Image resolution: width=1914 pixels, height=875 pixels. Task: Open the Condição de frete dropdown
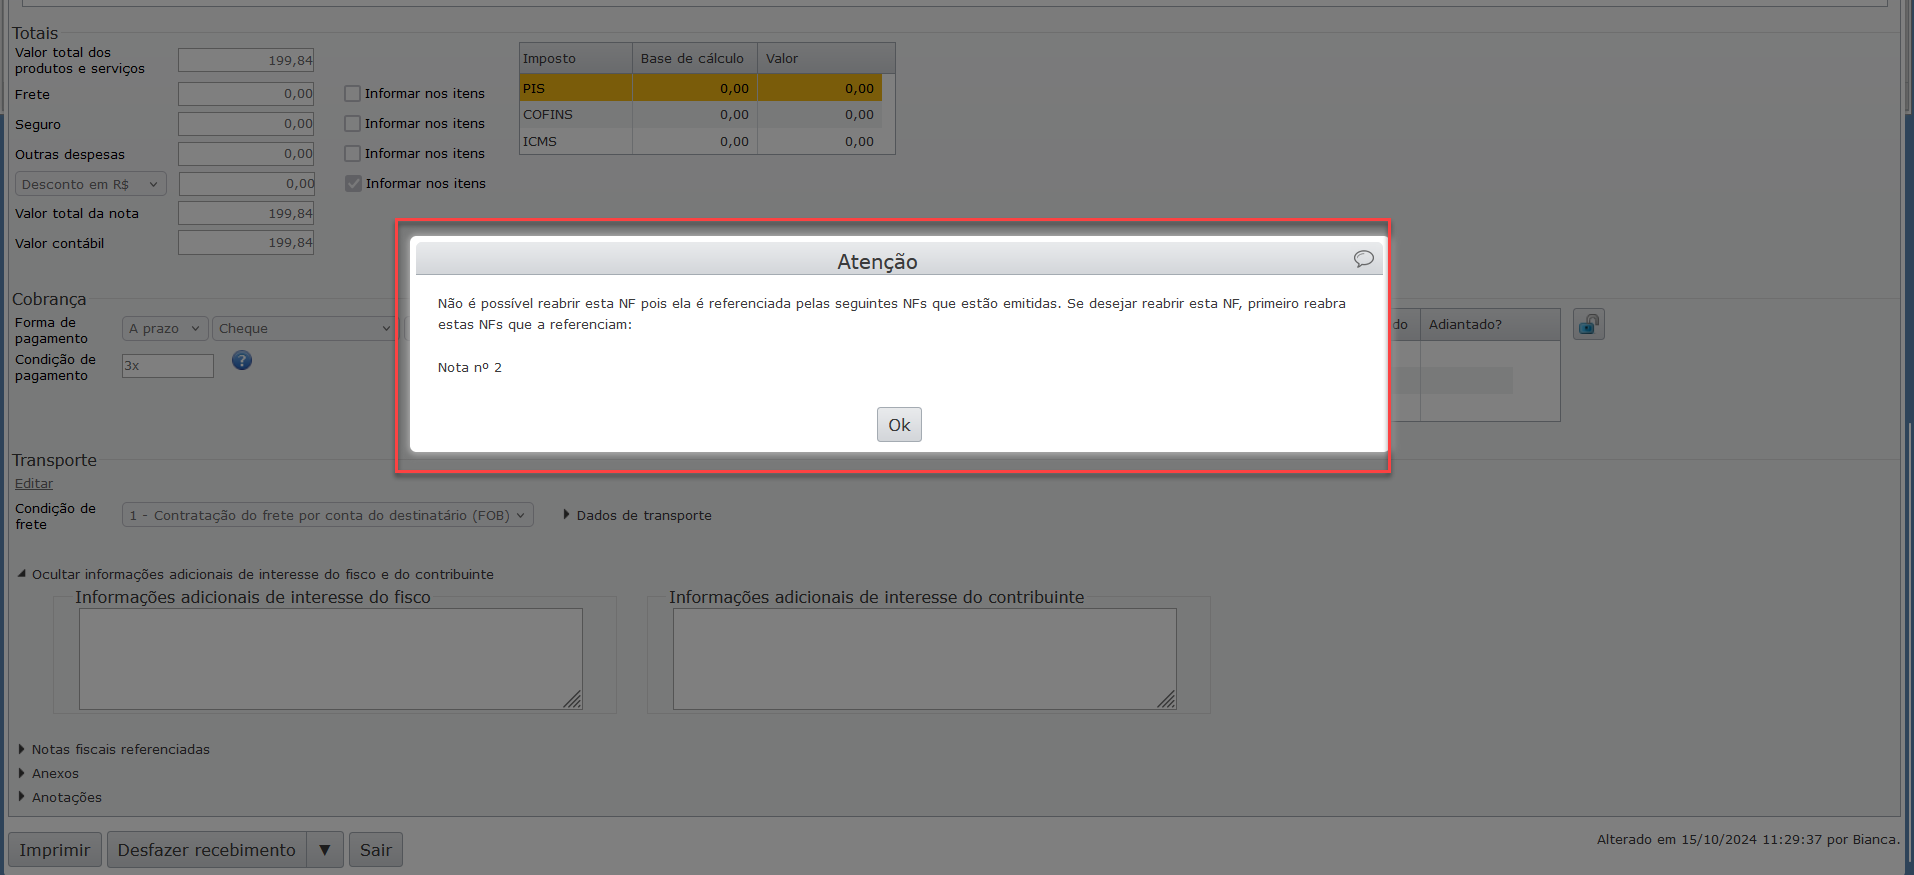click(x=328, y=515)
